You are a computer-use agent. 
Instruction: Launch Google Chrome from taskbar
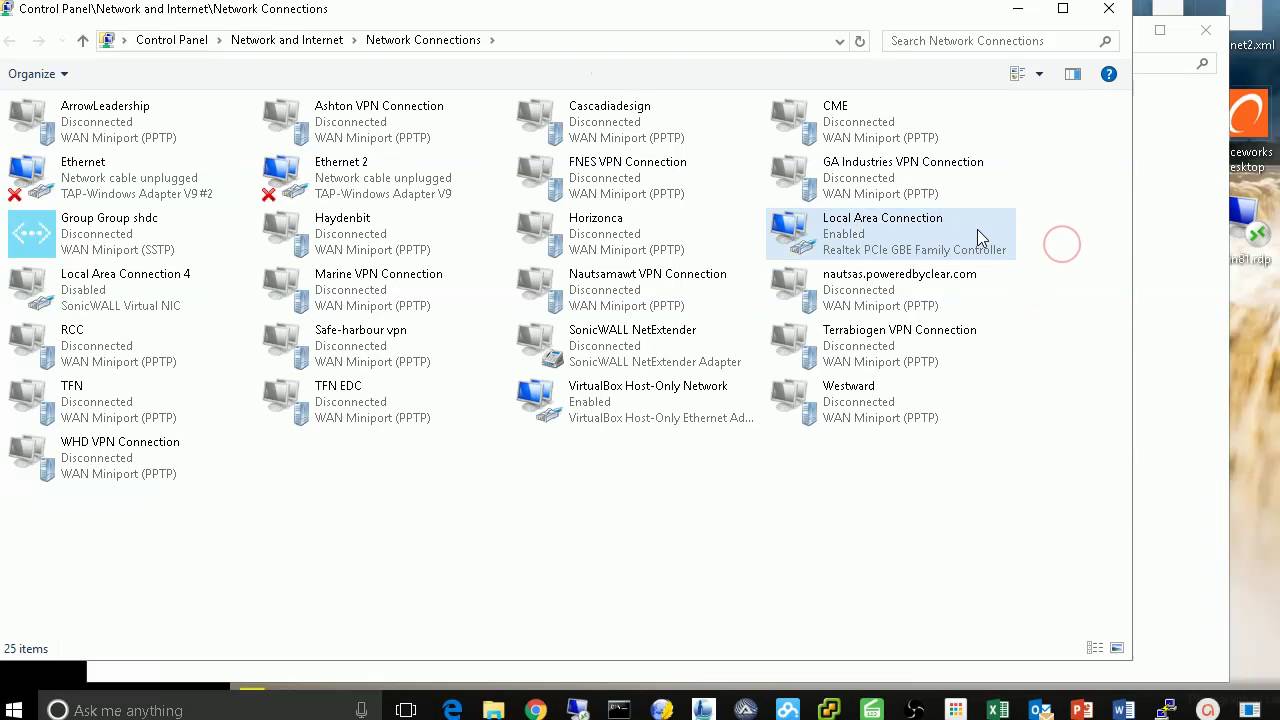[x=536, y=710]
